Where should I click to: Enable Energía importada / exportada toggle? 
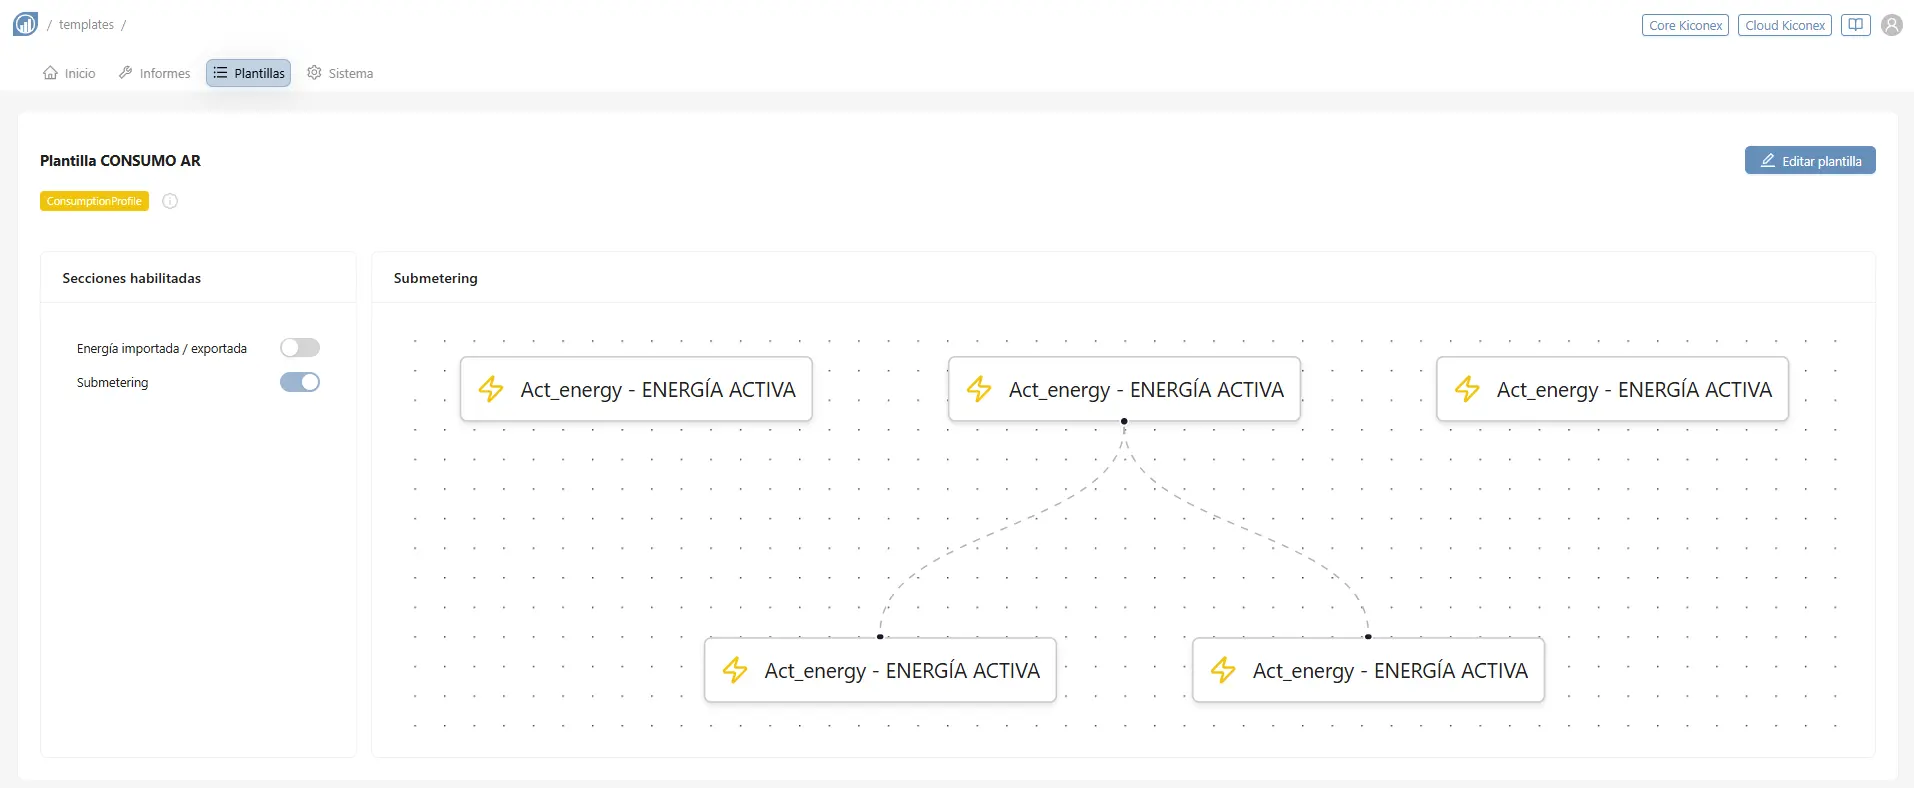point(299,348)
